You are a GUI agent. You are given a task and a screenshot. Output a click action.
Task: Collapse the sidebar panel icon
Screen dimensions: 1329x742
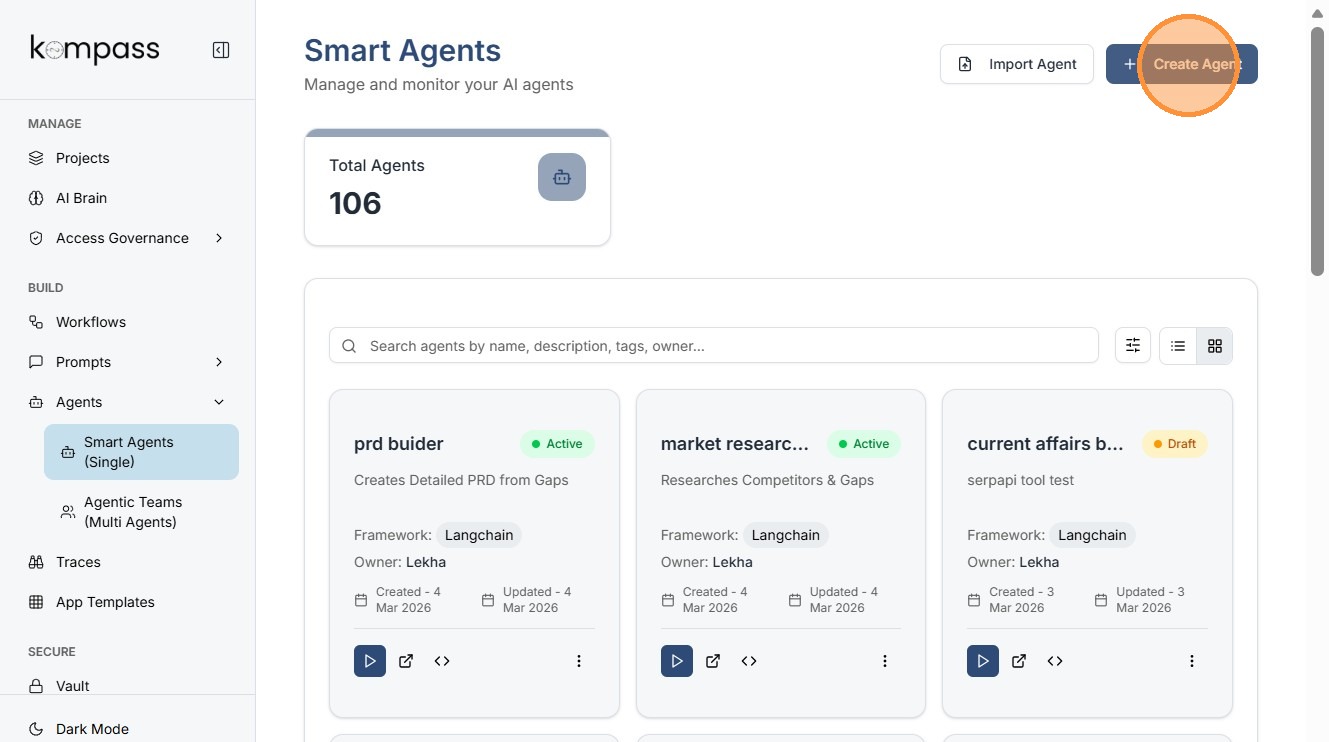221,50
